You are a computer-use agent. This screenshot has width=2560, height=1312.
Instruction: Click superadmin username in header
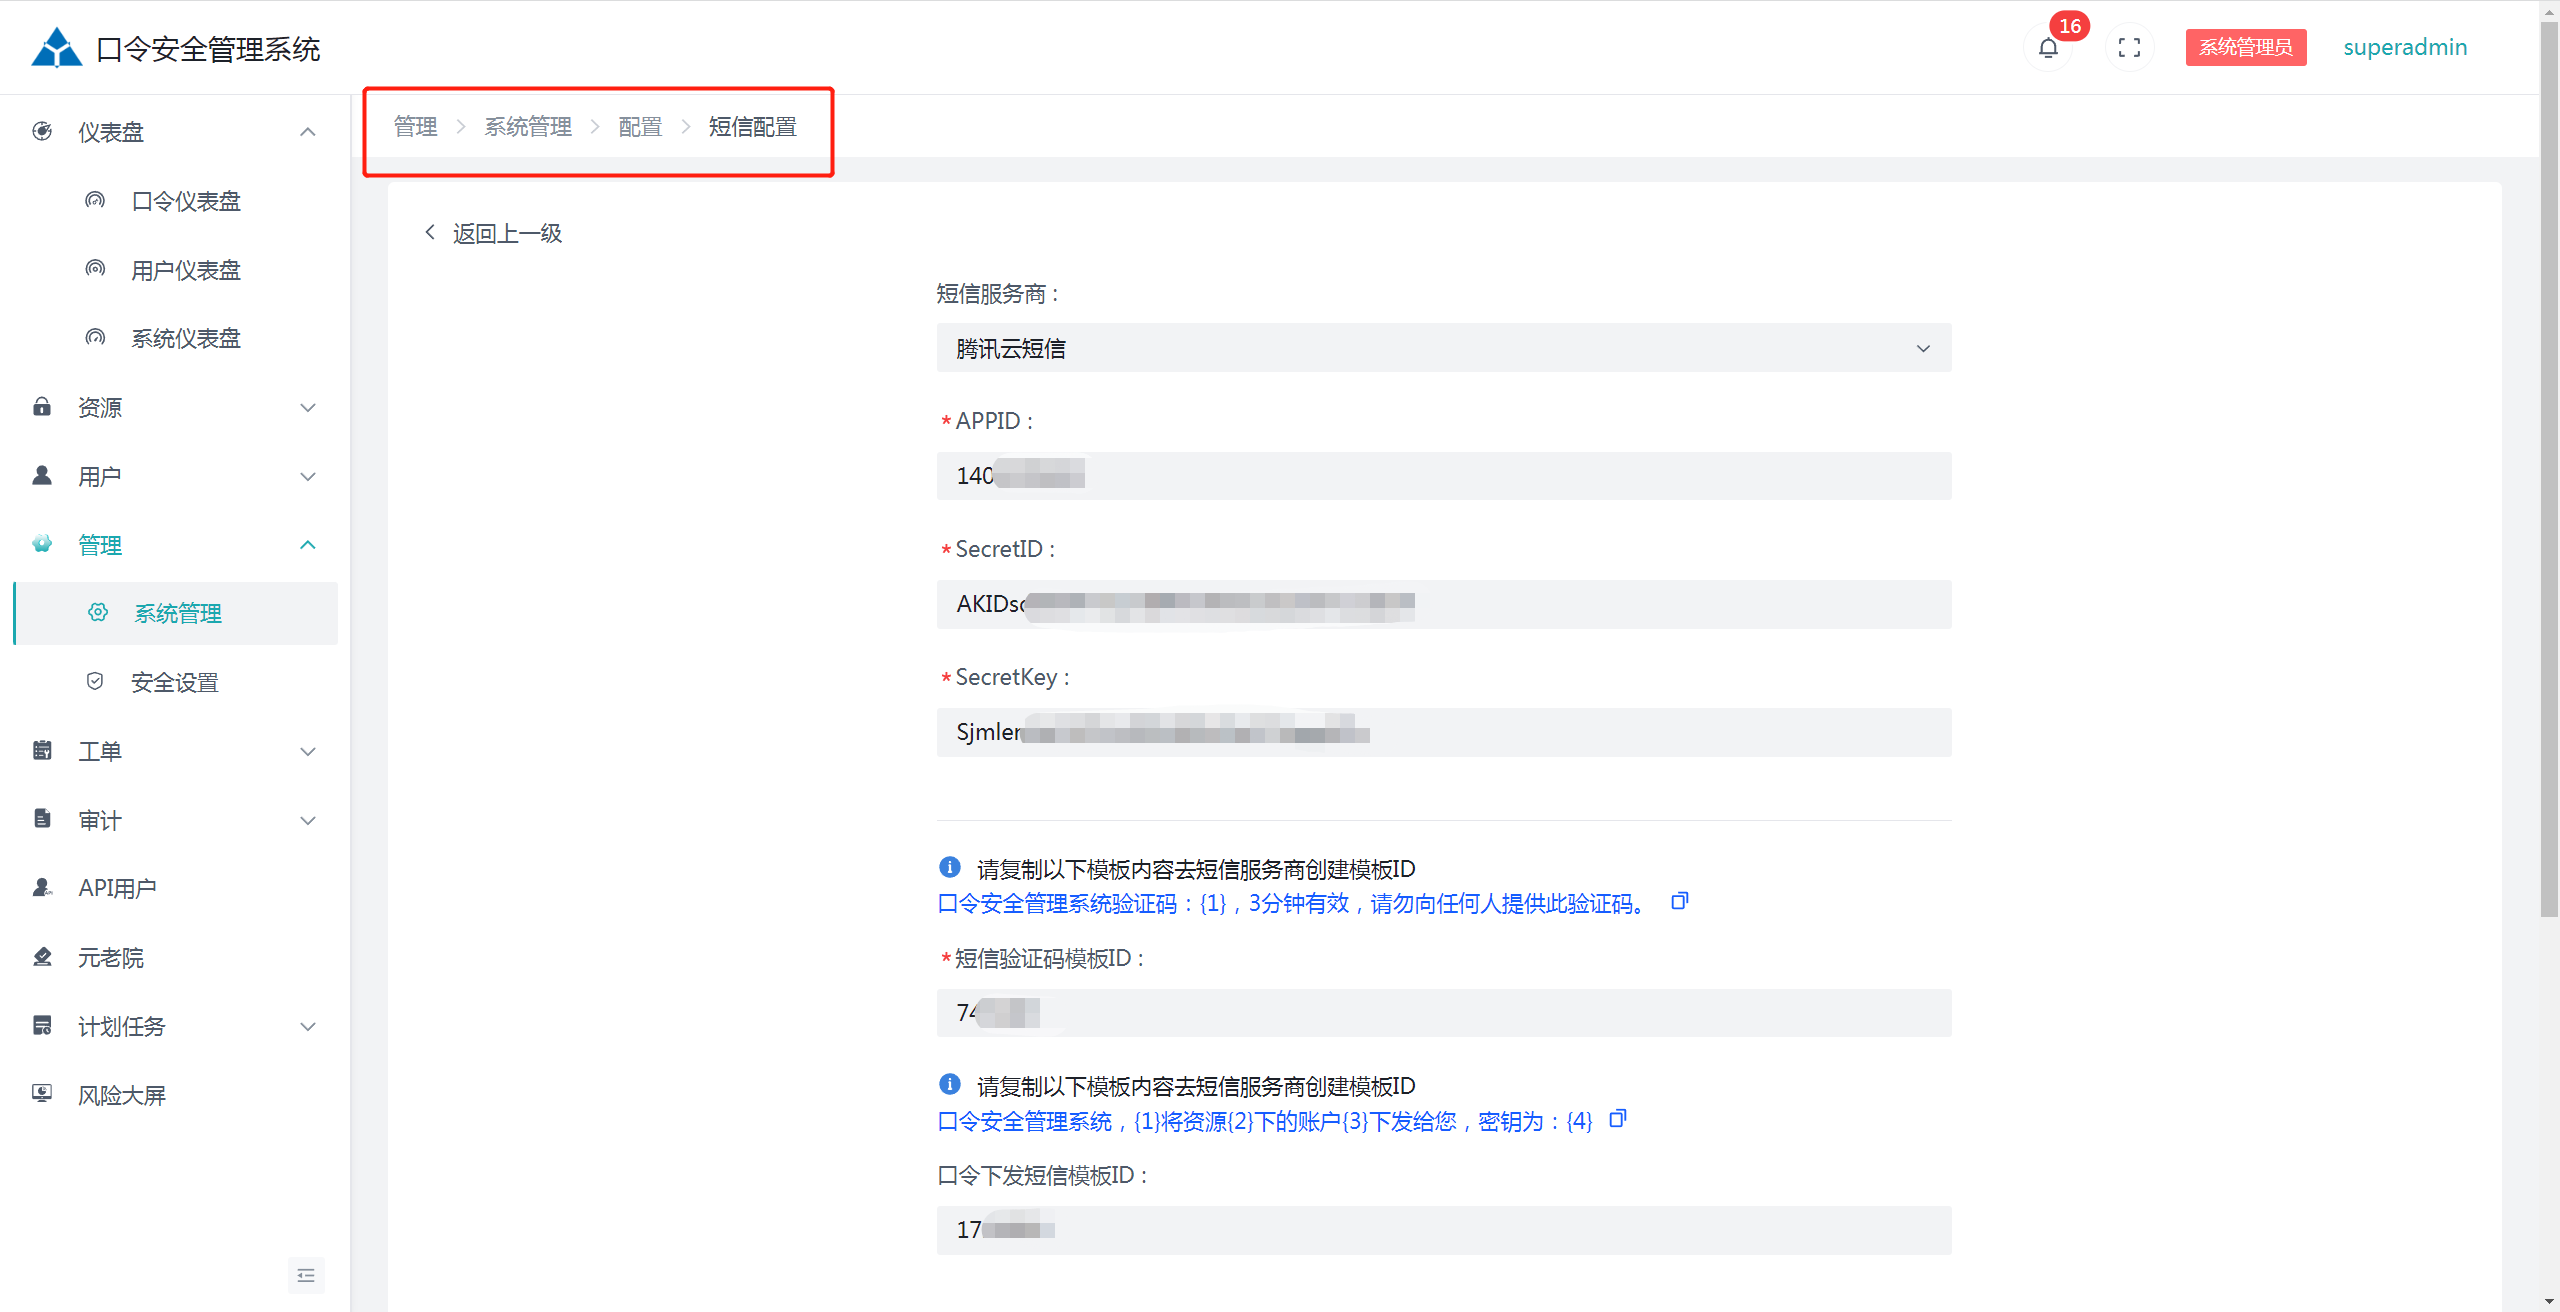tap(2404, 48)
